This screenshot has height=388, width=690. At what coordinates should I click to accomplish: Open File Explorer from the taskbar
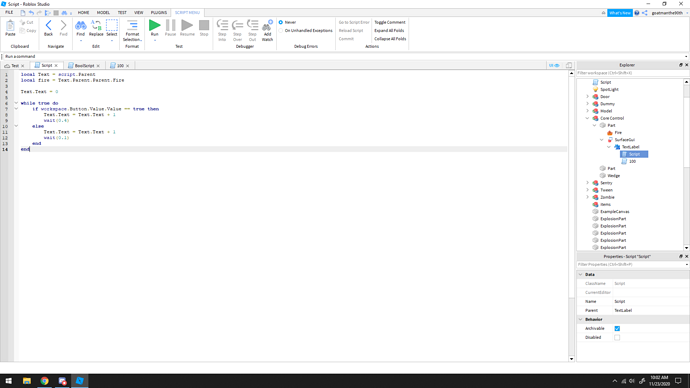coord(27,381)
